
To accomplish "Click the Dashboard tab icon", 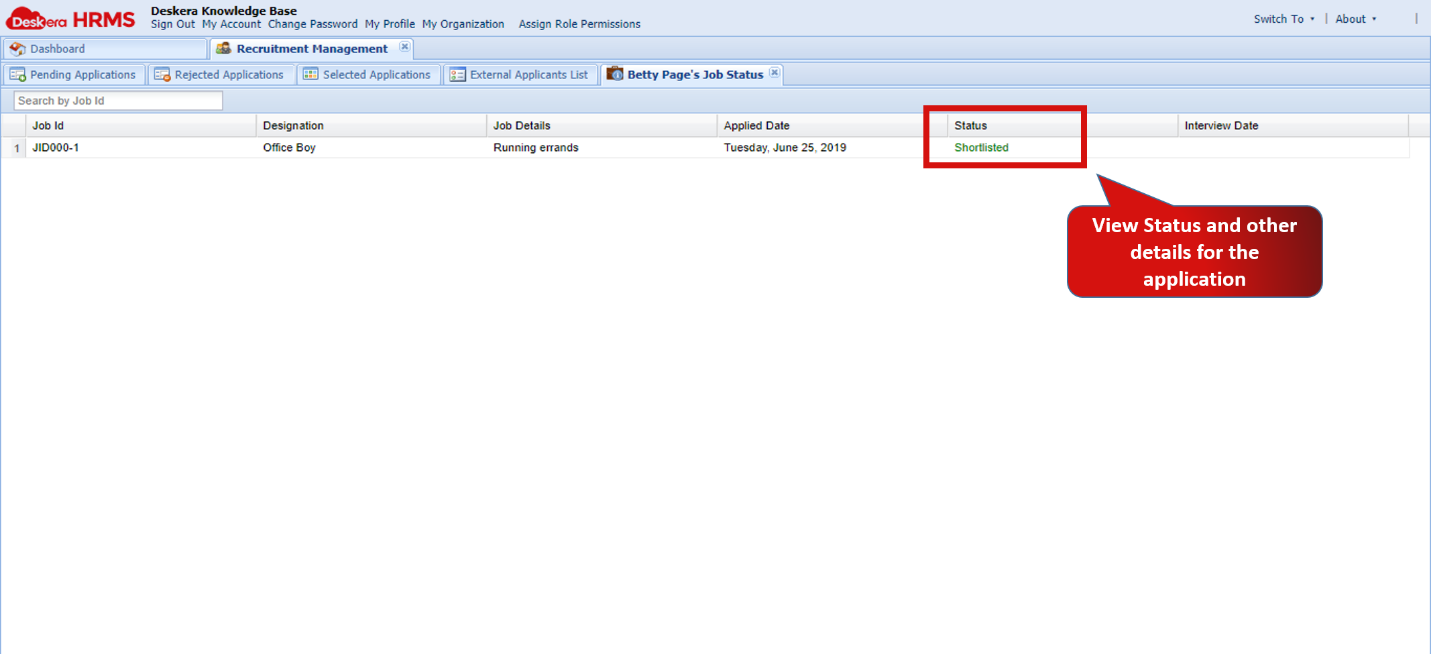I will 18,49.
